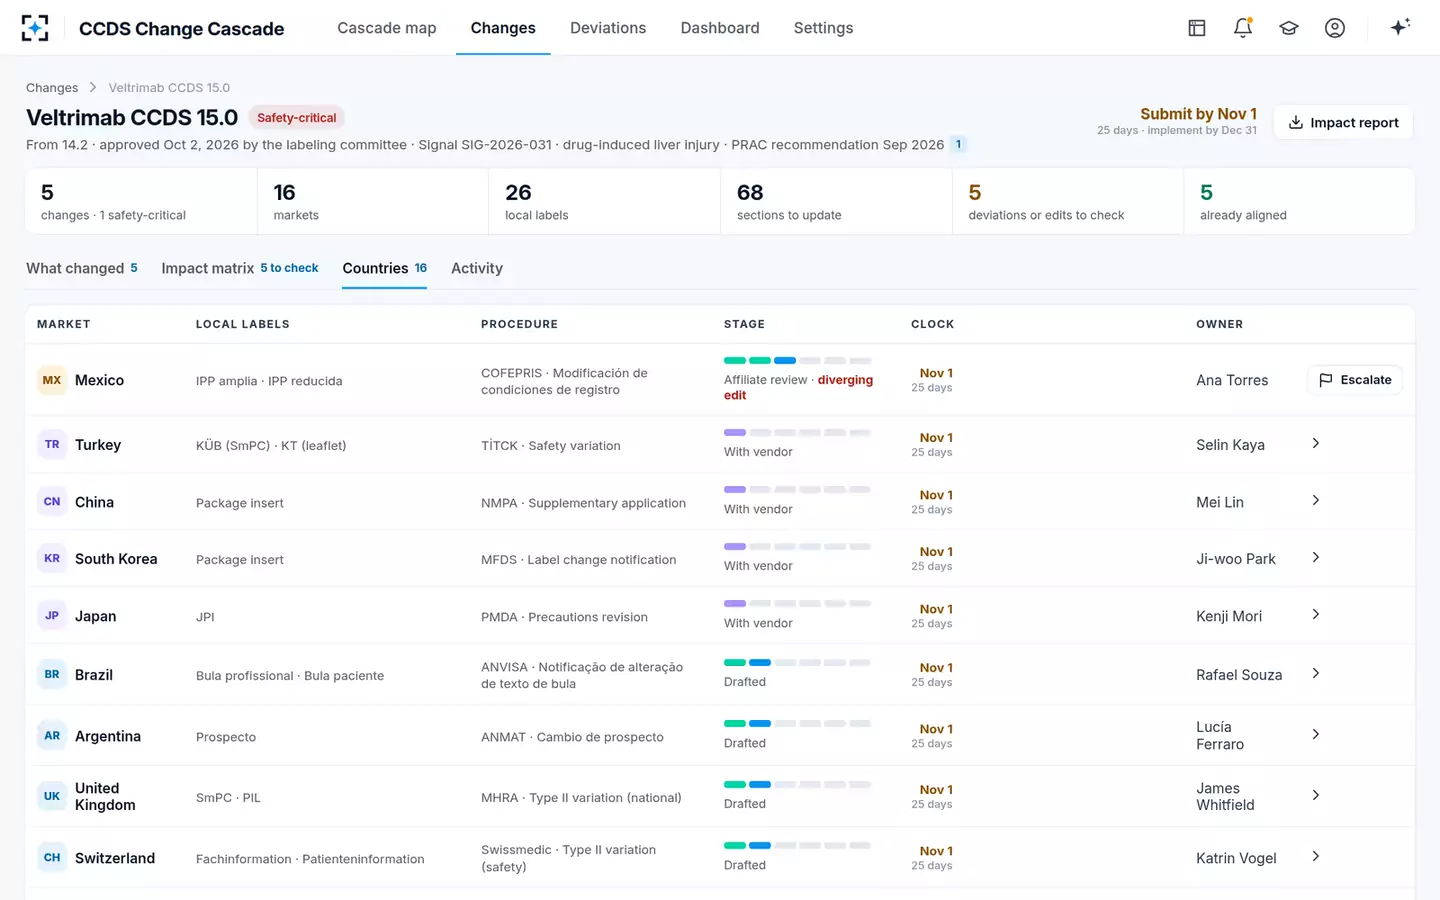Expand the Japan row chevron
The image size is (1440, 900).
click(x=1316, y=614)
